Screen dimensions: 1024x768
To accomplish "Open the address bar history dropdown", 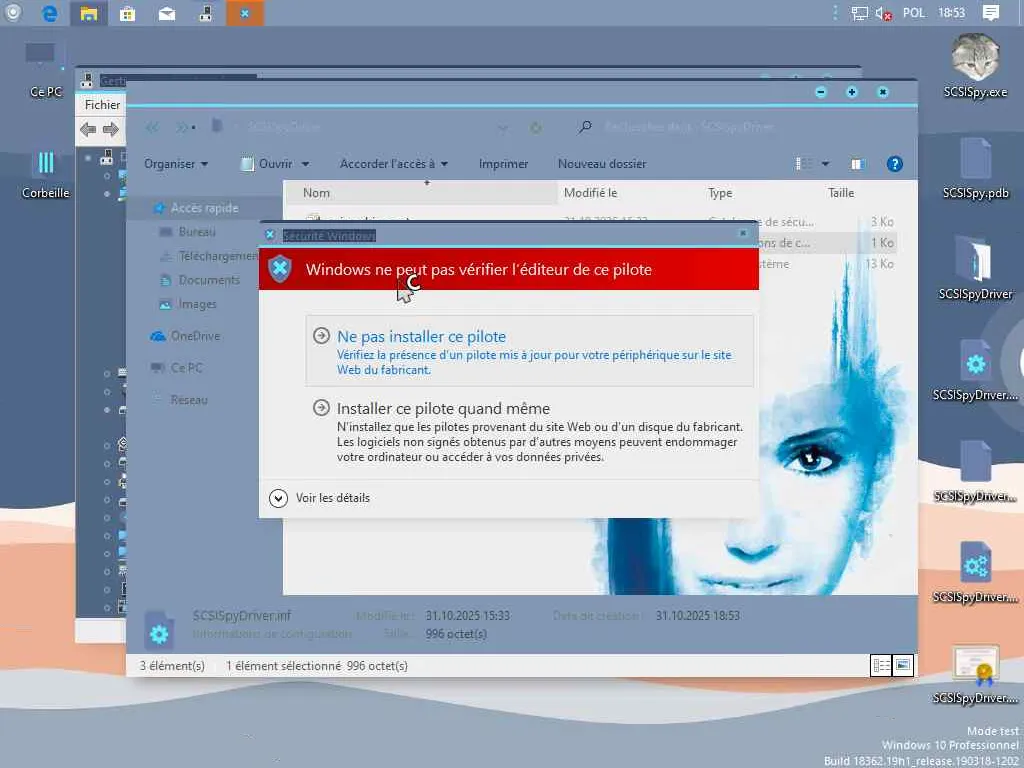I will tap(503, 128).
